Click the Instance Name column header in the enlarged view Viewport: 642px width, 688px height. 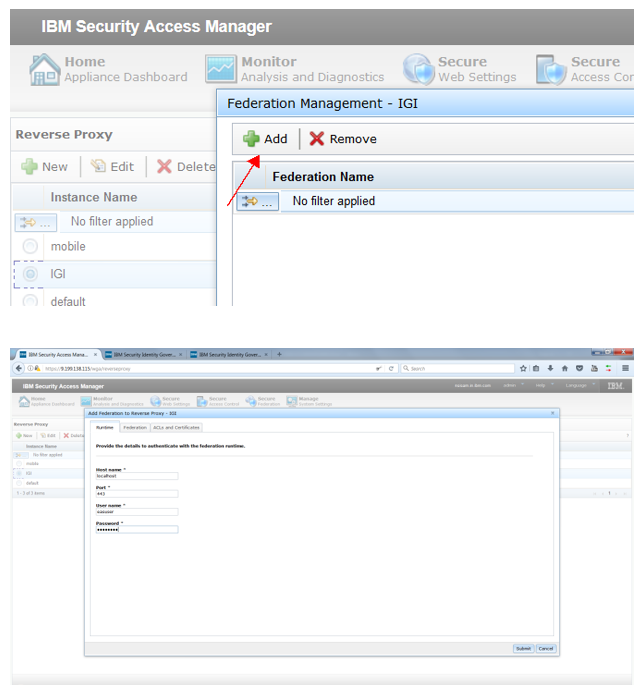[94, 197]
